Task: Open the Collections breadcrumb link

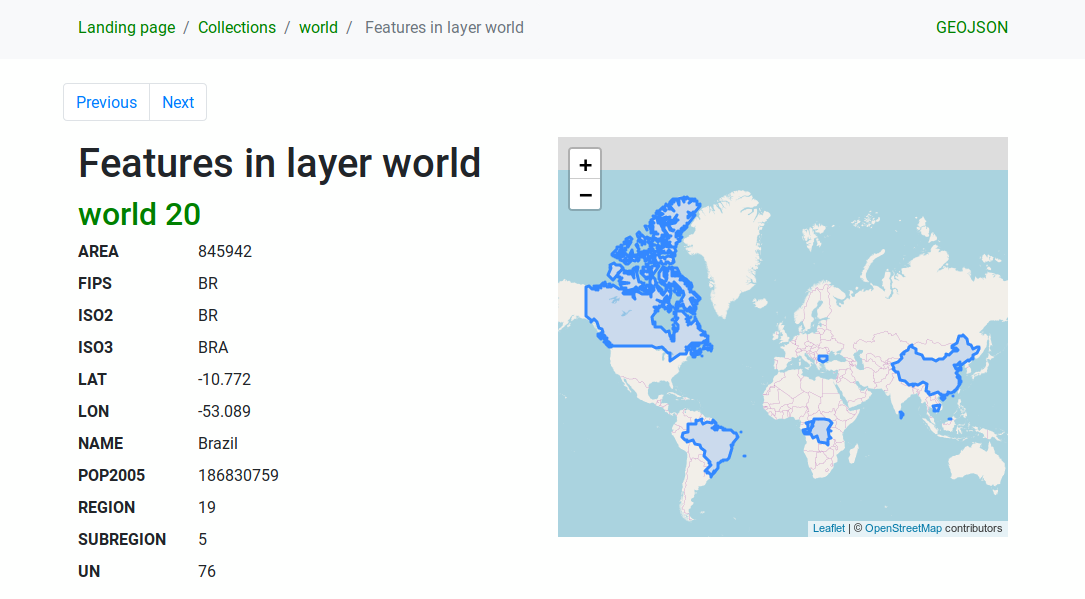Action: [237, 28]
